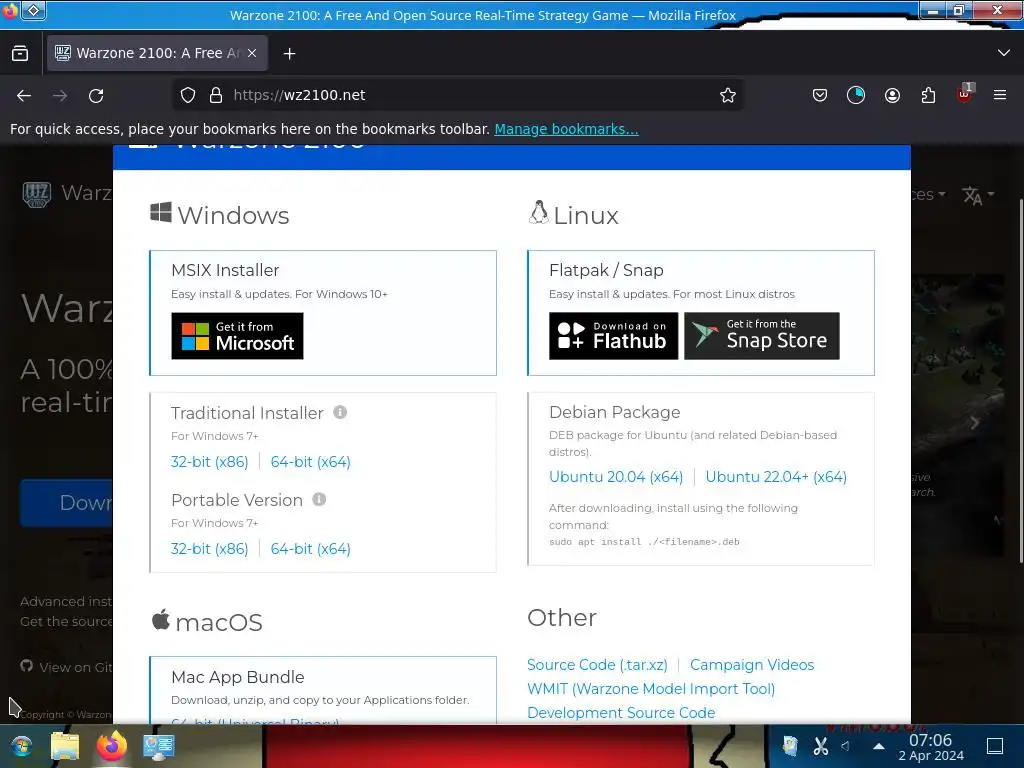Click Get it from Microsoft badge

(x=237, y=336)
